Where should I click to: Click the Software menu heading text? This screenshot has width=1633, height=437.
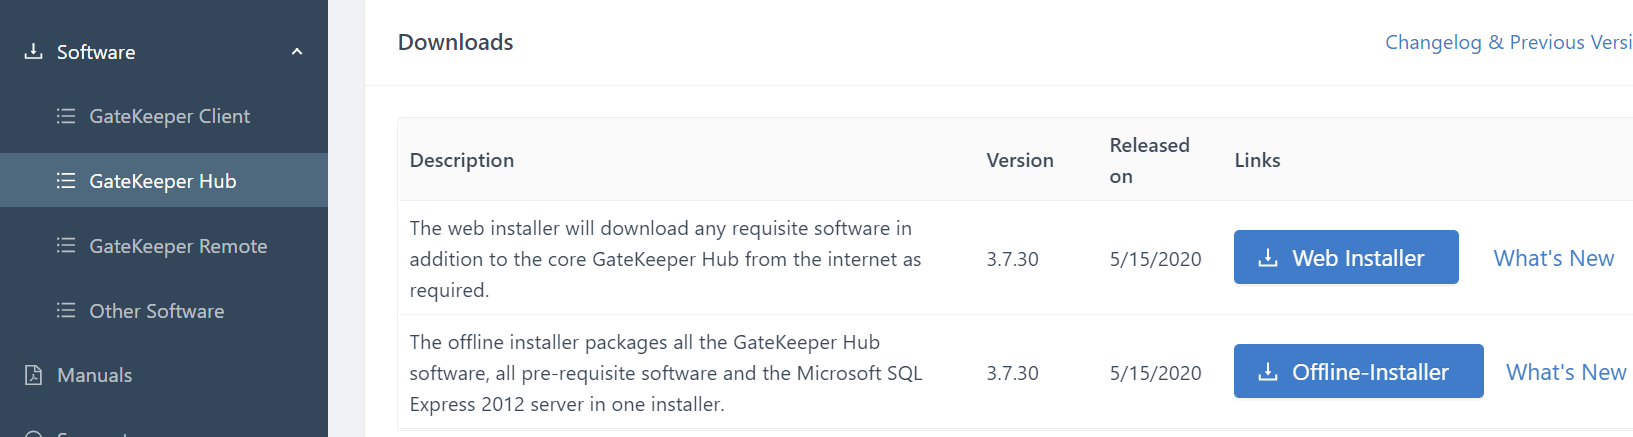96,52
